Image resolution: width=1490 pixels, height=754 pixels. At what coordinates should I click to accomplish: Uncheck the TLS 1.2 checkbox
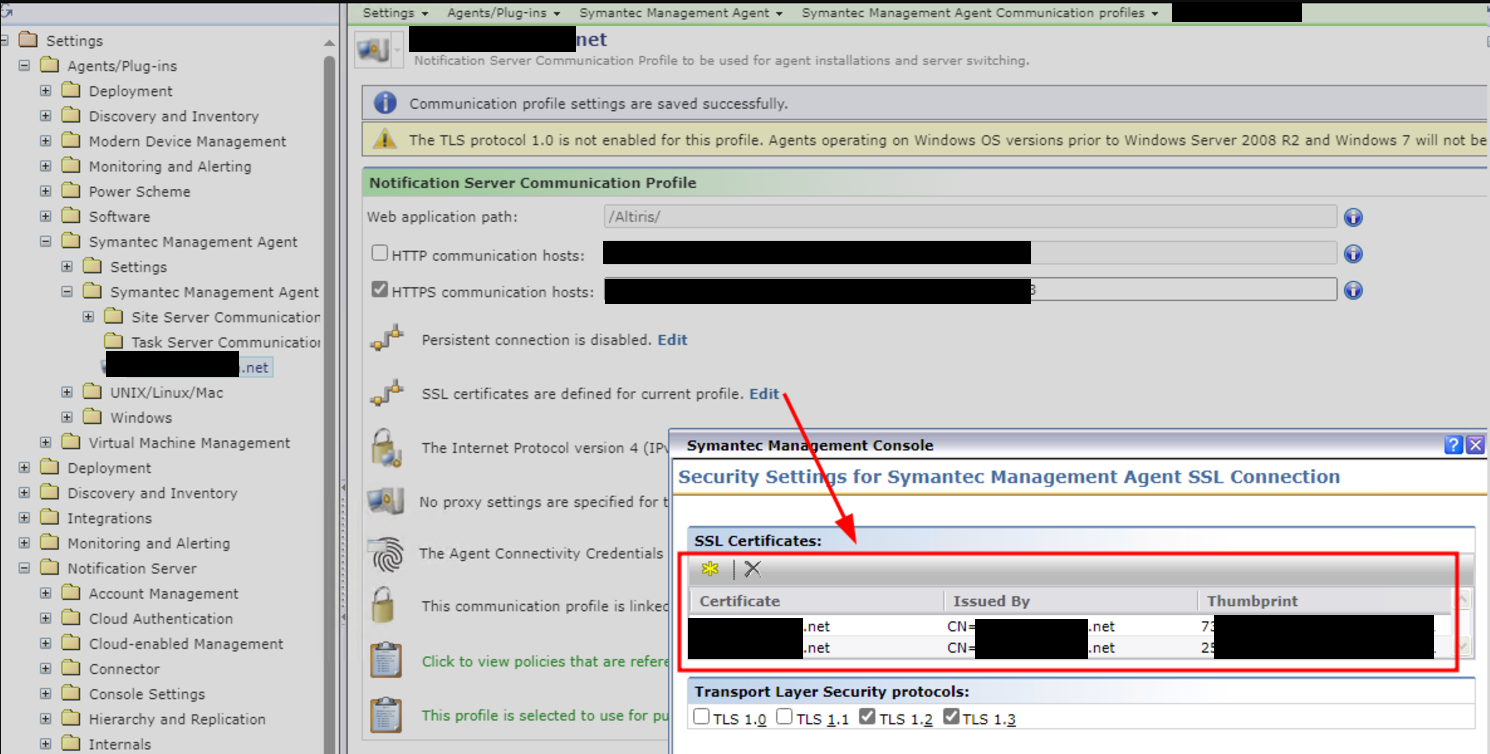pos(867,717)
